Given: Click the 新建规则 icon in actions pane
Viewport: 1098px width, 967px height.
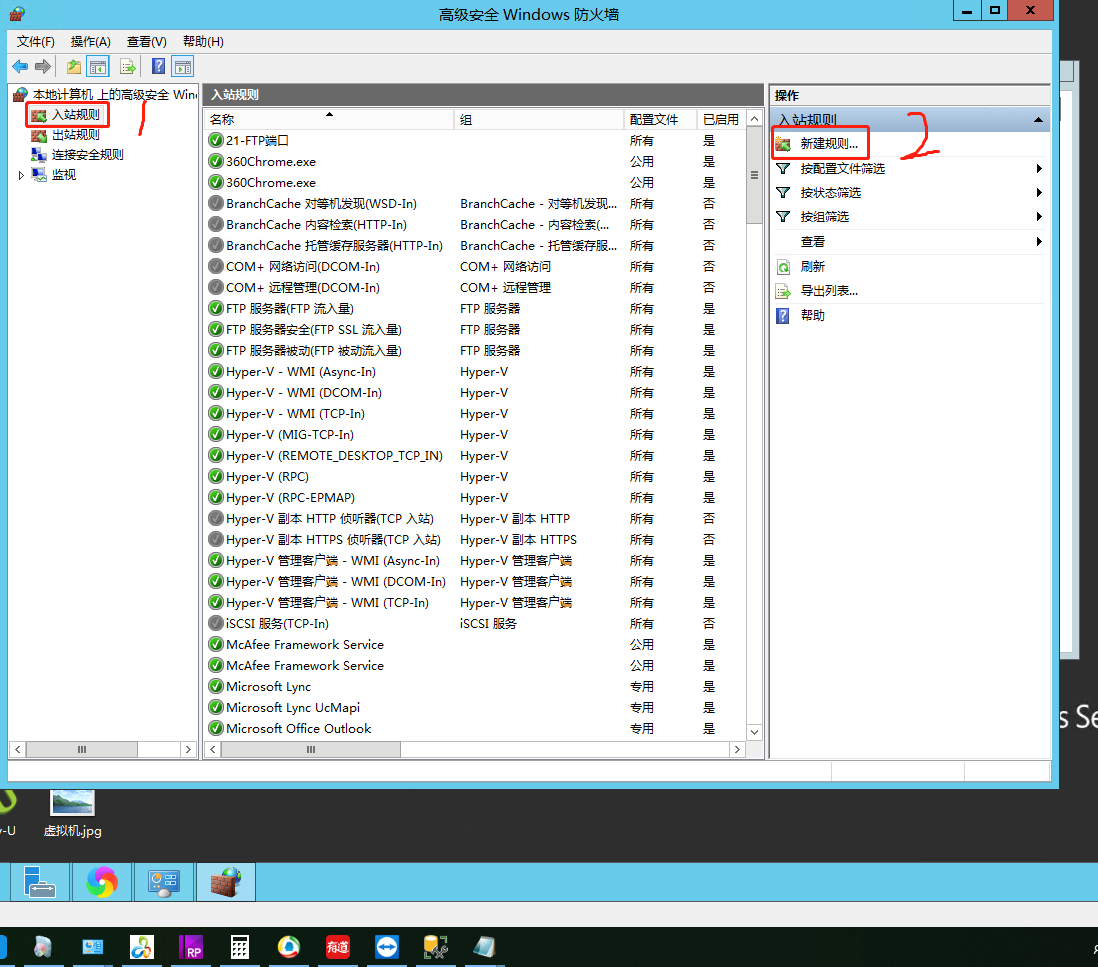Looking at the screenshot, I should [x=784, y=144].
